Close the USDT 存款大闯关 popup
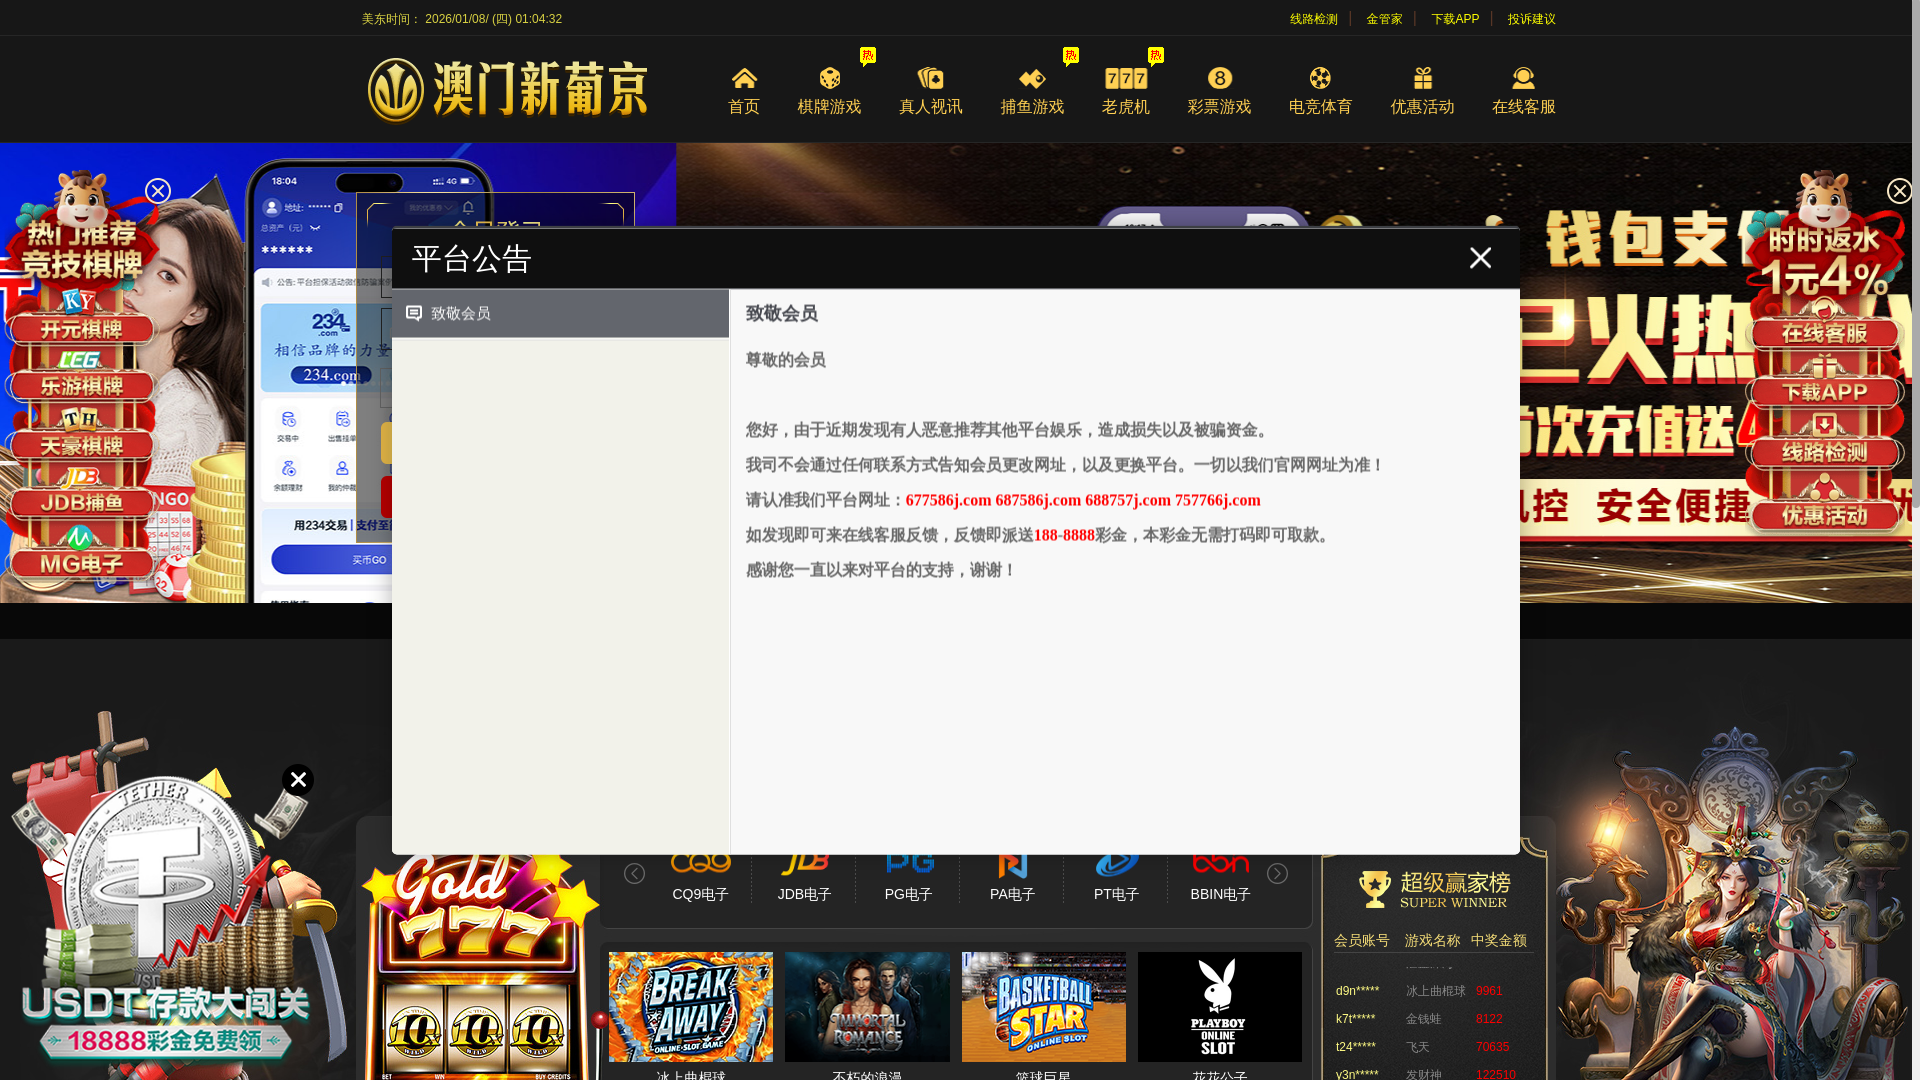1920x1080 pixels. point(298,780)
